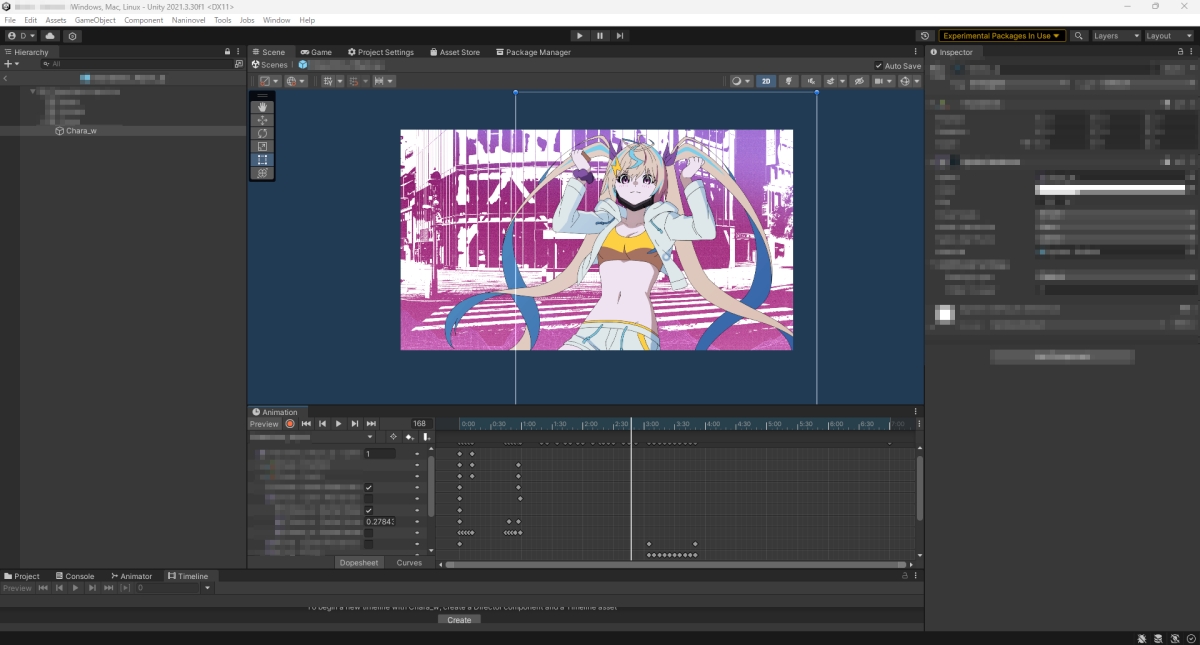Open the Layout dropdown
This screenshot has width=1200, height=645.
pos(1170,36)
